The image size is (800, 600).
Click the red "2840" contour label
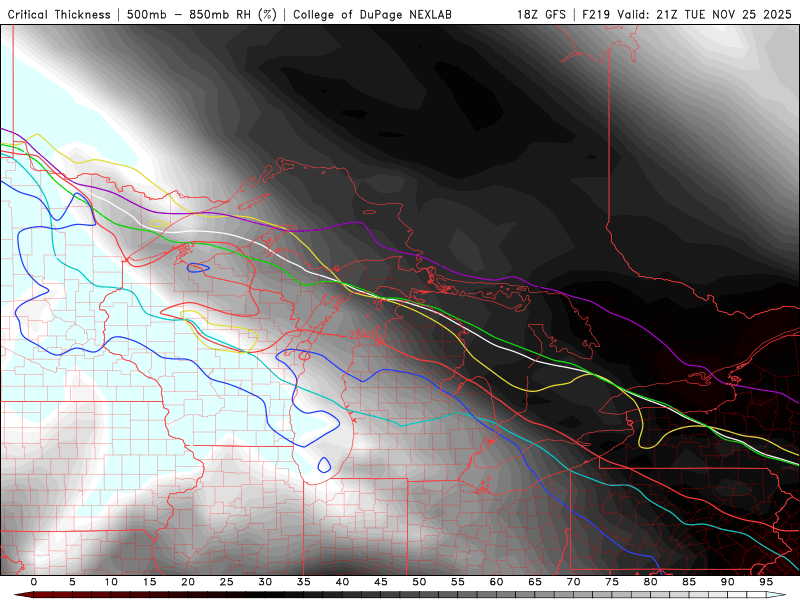[x=363, y=335]
